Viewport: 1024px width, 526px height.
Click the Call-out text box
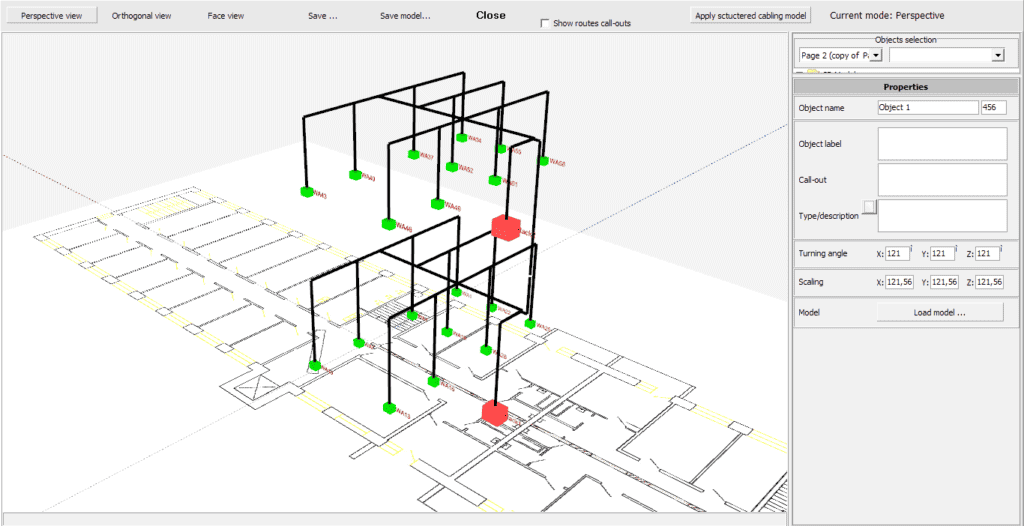(941, 180)
